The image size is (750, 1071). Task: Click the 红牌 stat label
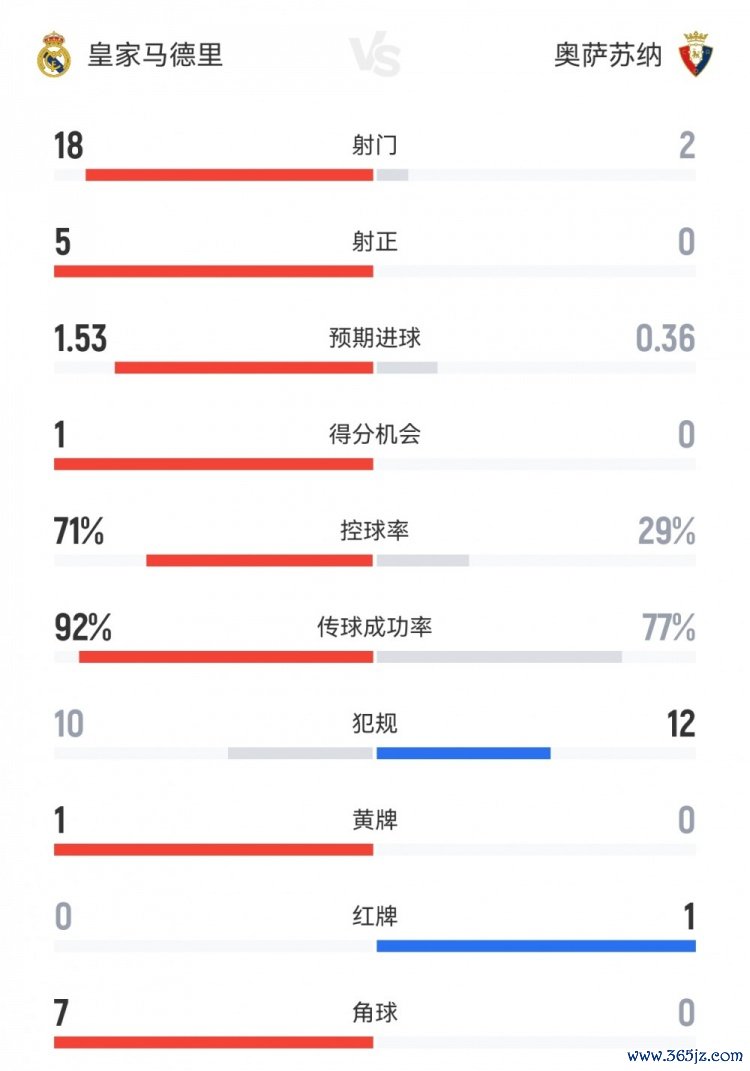[x=375, y=916]
